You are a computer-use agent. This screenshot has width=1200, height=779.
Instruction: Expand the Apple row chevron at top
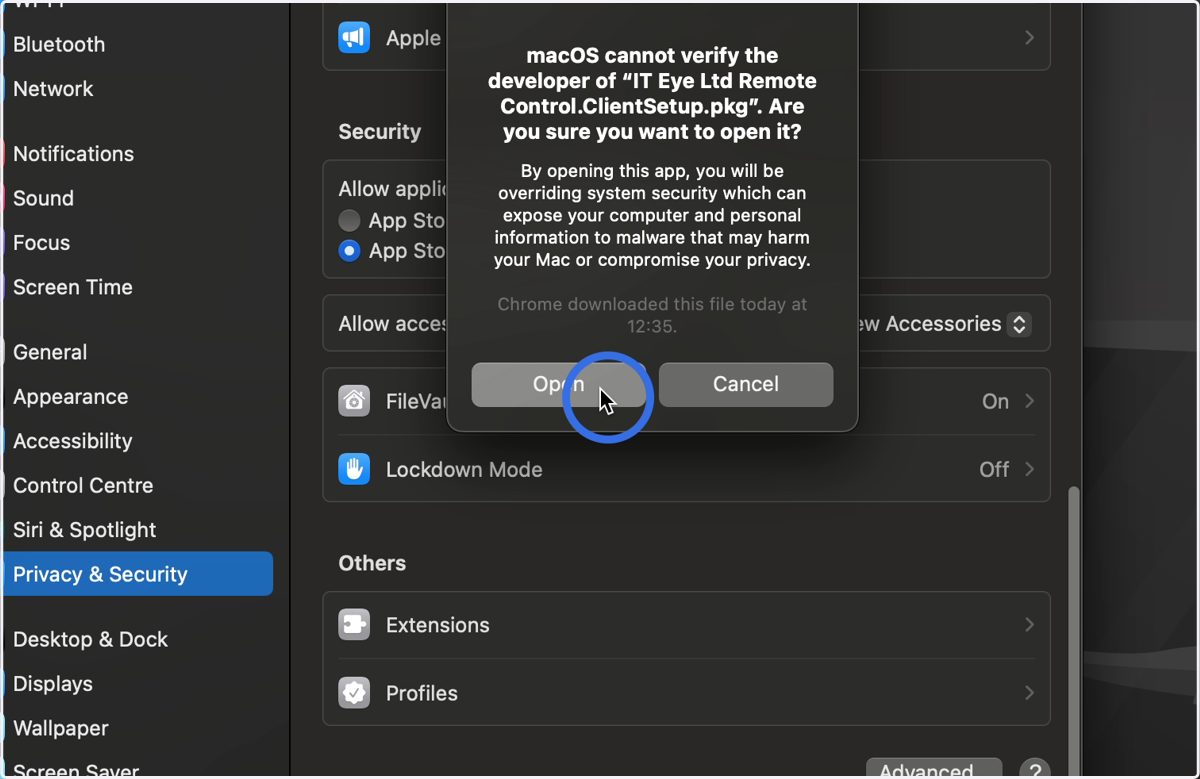pyautogui.click(x=1029, y=38)
